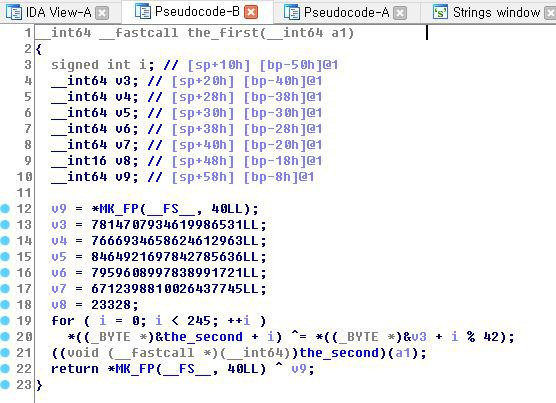The image size is (556, 403).
Task: Switch to the Pseudocode-A tab
Action: (x=346, y=13)
